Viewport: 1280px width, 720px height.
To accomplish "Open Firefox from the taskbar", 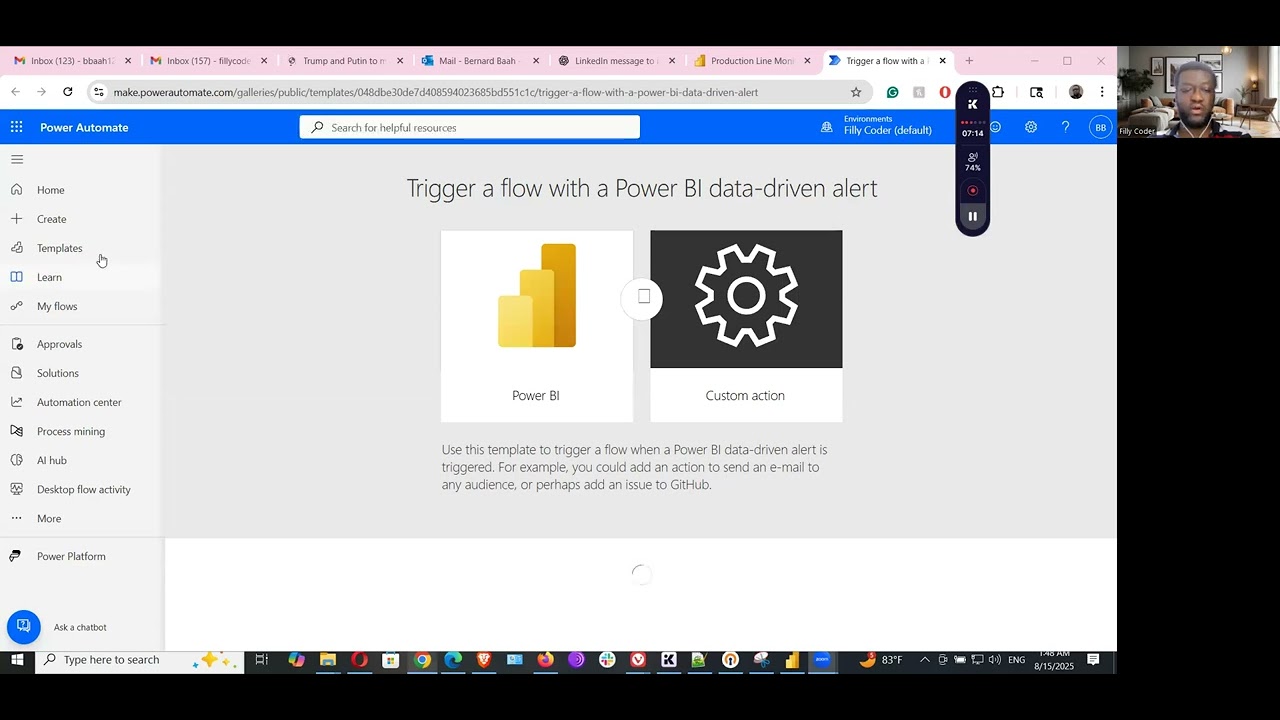I will pos(545,660).
